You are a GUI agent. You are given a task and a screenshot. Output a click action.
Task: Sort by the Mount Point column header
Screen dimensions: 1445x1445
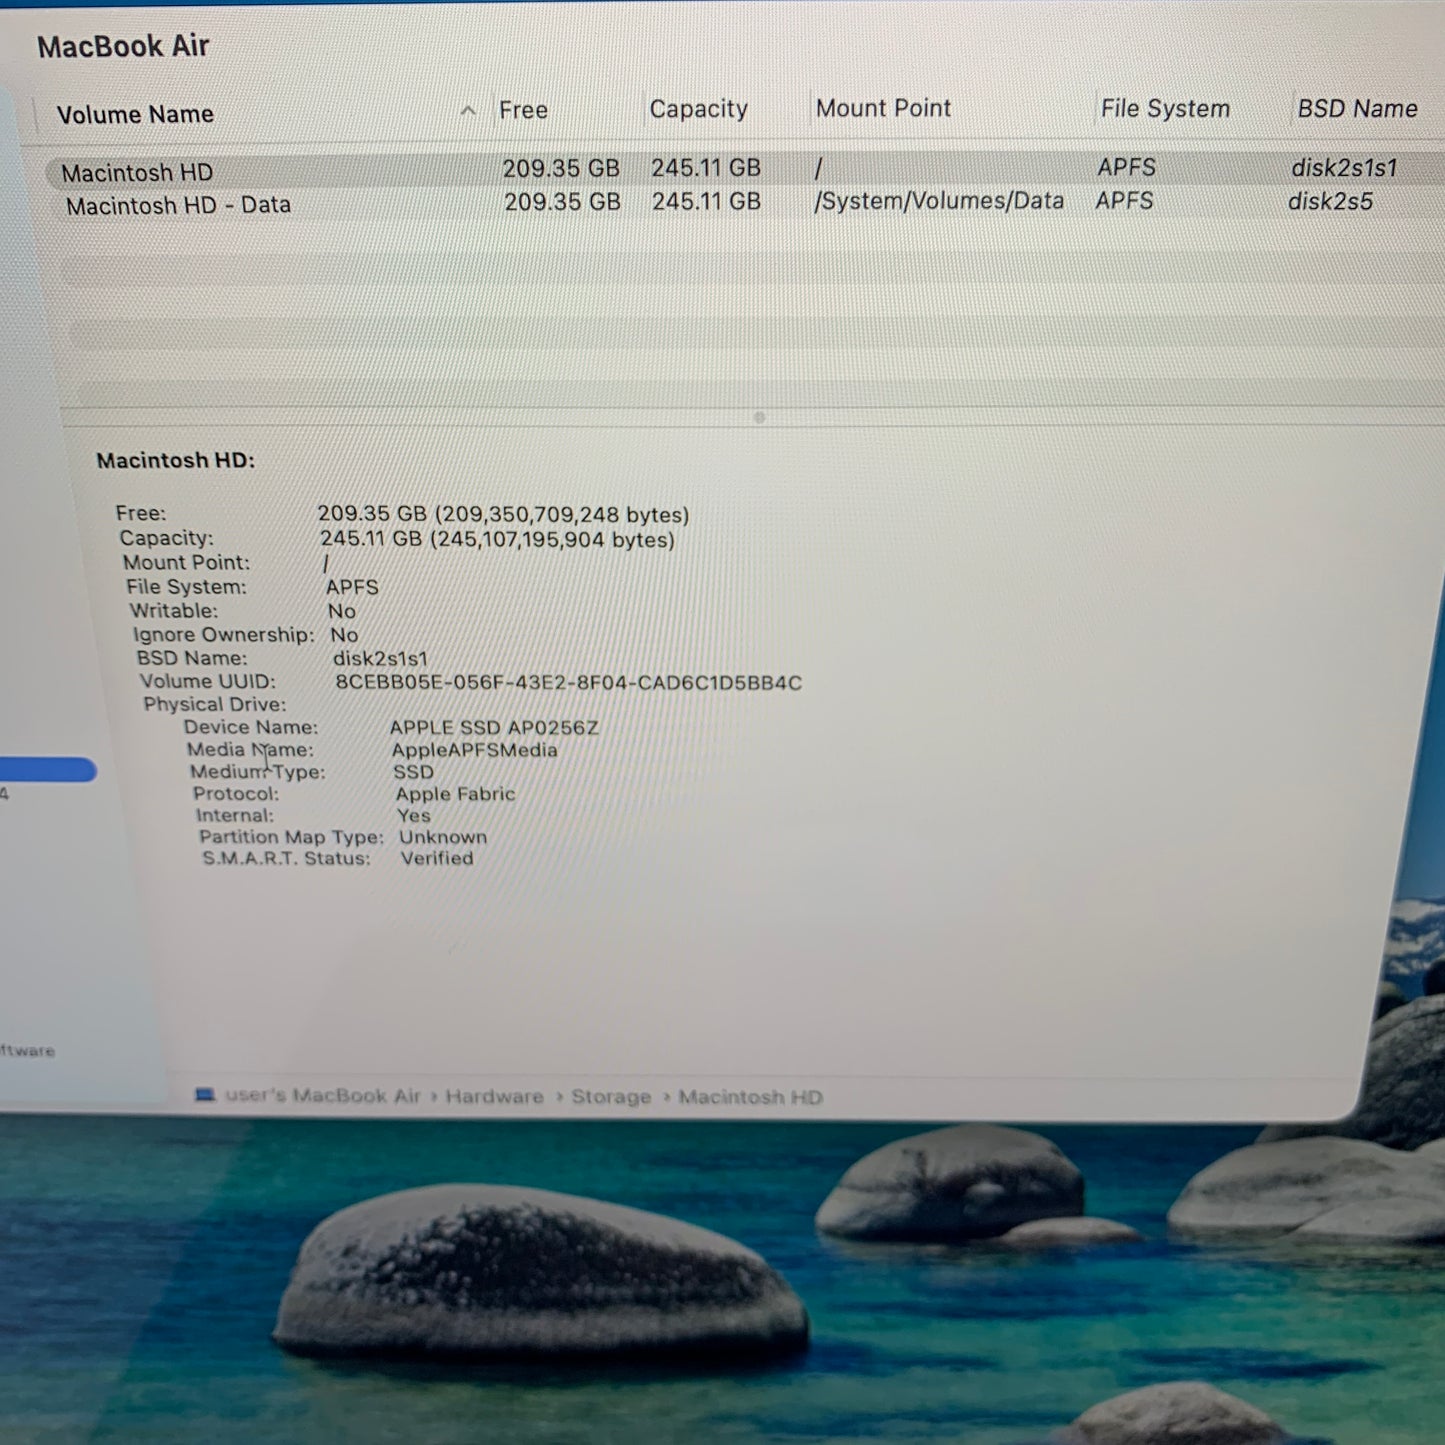883,108
